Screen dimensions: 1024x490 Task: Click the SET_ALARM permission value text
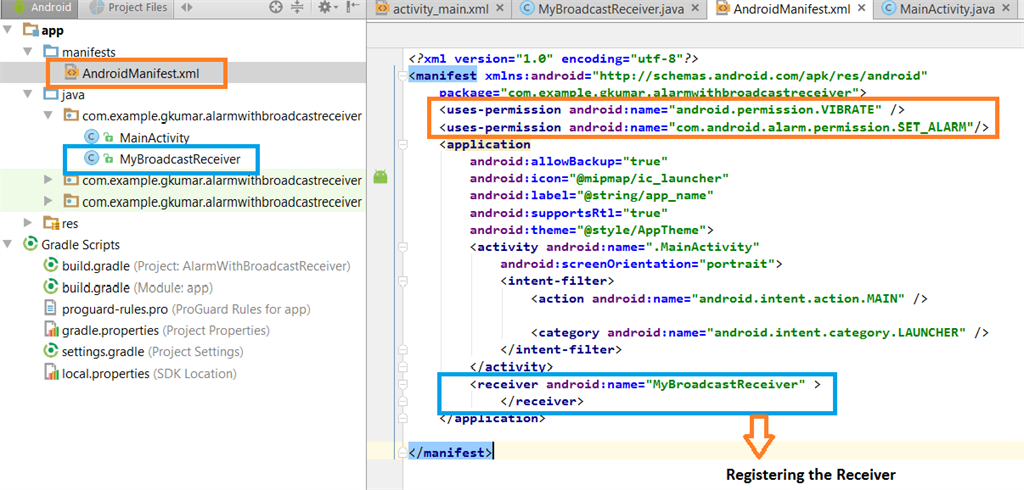point(822,127)
